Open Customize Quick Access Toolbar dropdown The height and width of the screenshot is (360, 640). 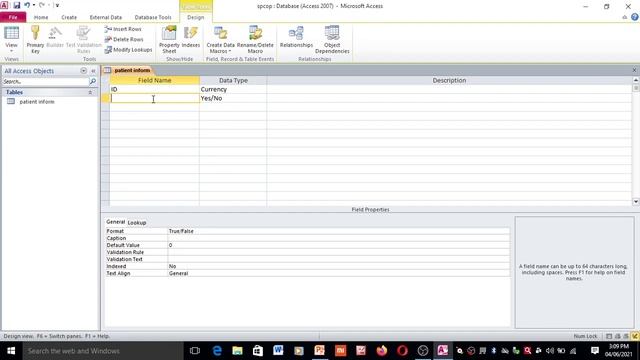coord(57,5)
